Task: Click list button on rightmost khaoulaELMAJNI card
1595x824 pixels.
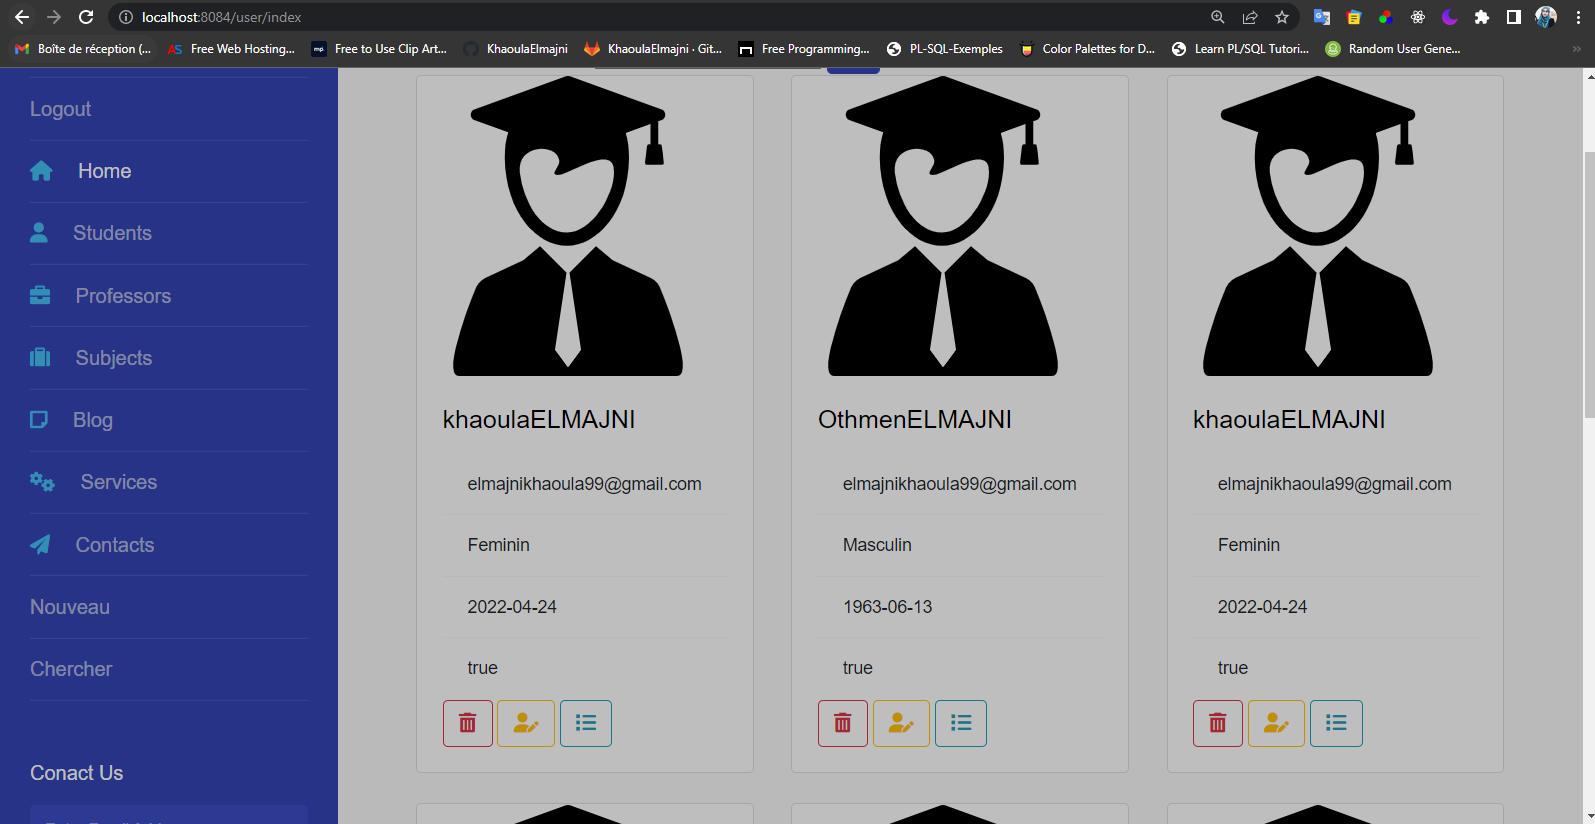Action: coord(1336,723)
